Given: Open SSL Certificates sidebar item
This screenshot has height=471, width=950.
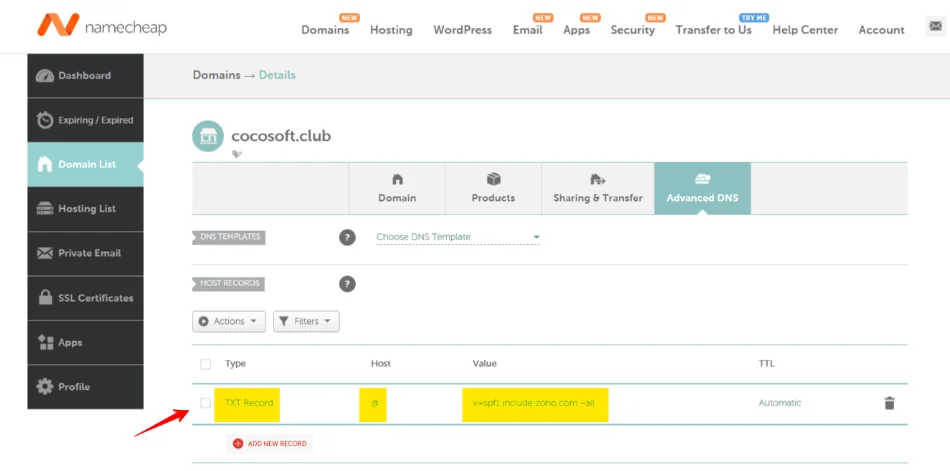Looking at the screenshot, I should [x=85, y=298].
